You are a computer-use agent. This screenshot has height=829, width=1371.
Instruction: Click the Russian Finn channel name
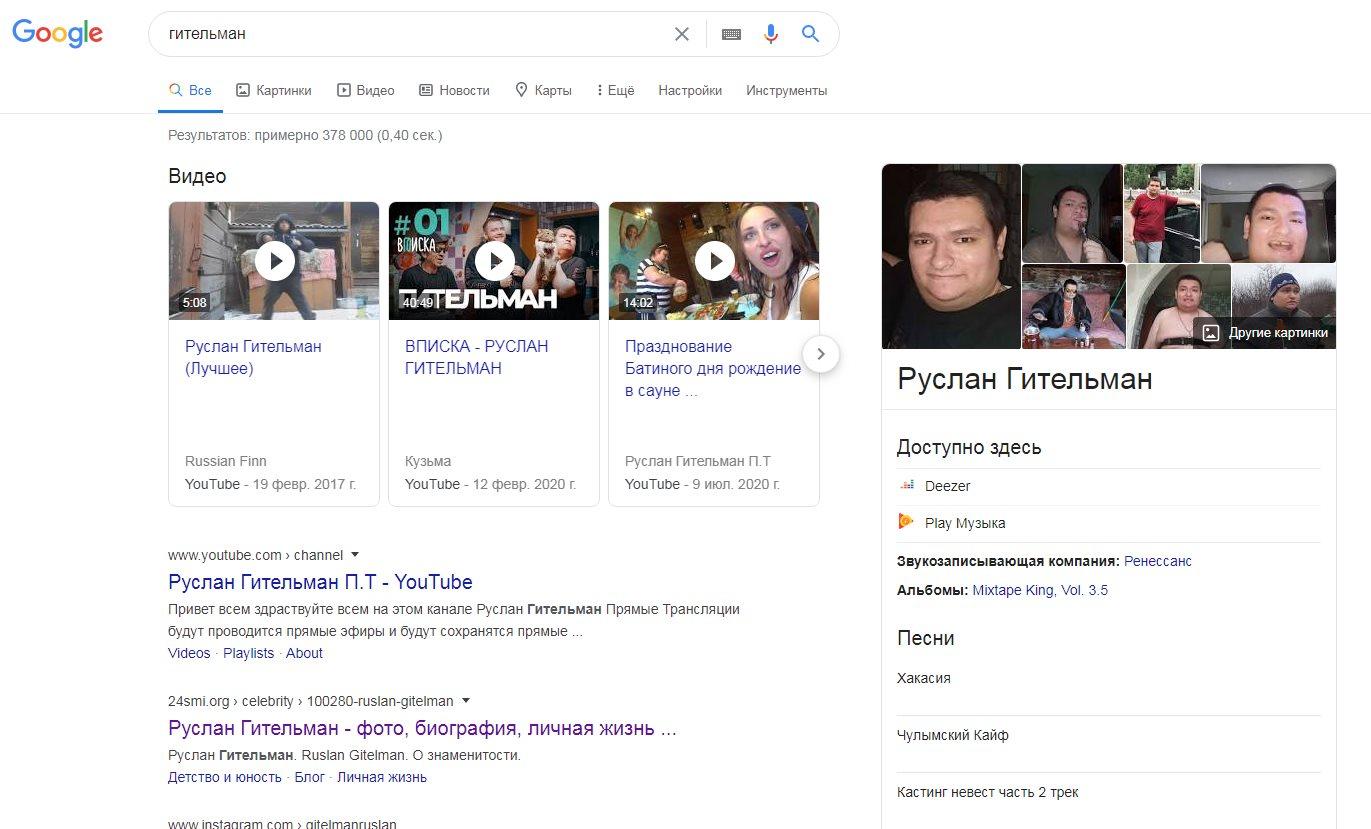tap(226, 461)
